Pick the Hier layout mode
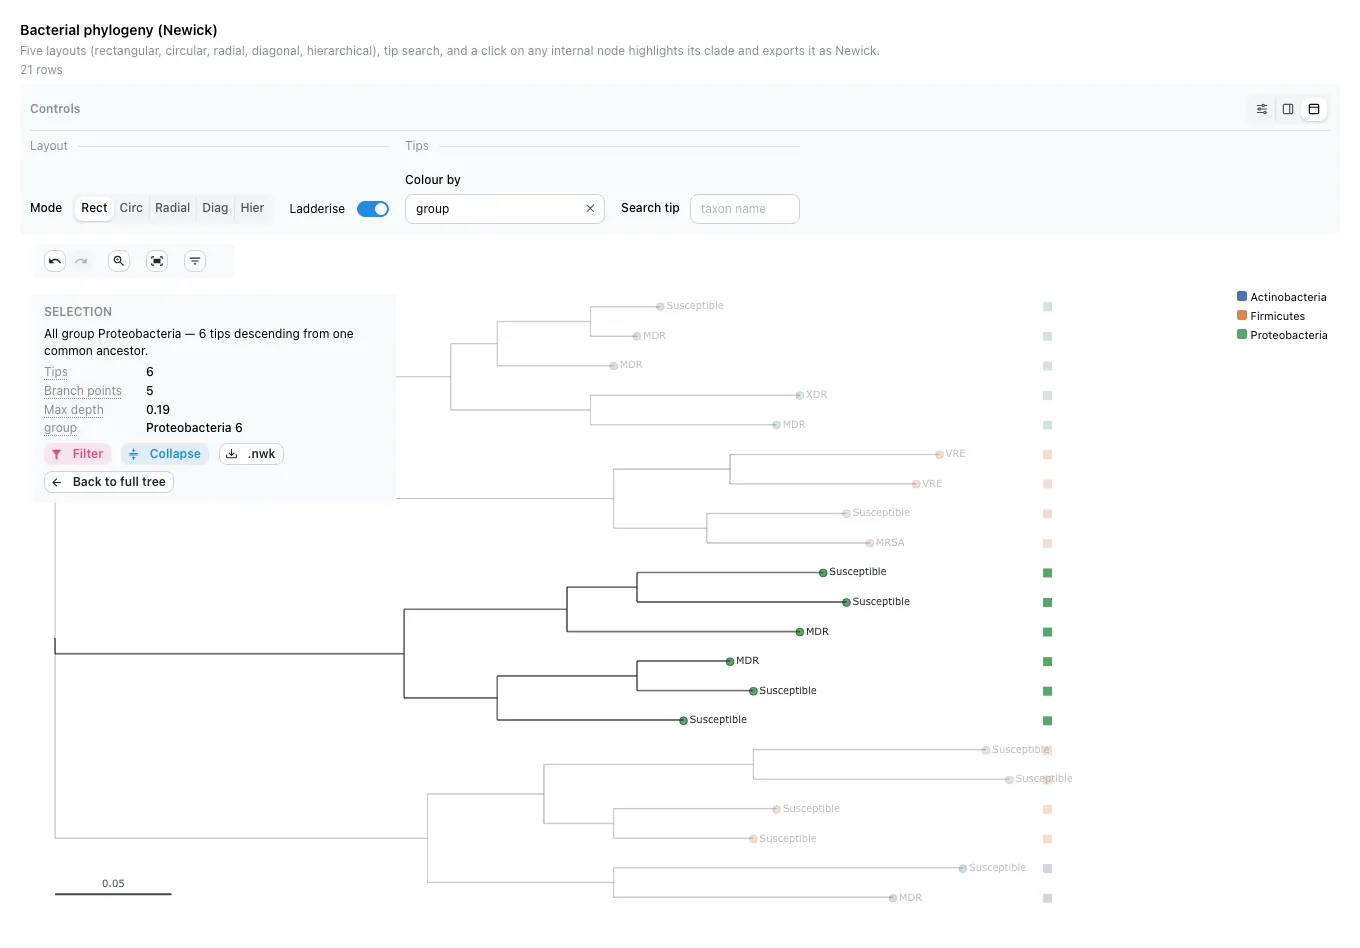 click(x=252, y=208)
